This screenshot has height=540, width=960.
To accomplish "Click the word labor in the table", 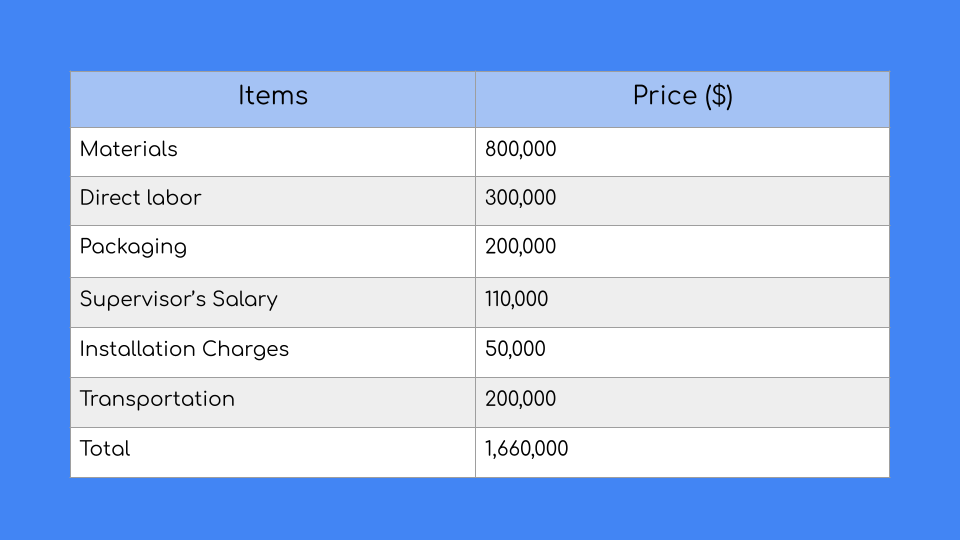I will click(173, 198).
